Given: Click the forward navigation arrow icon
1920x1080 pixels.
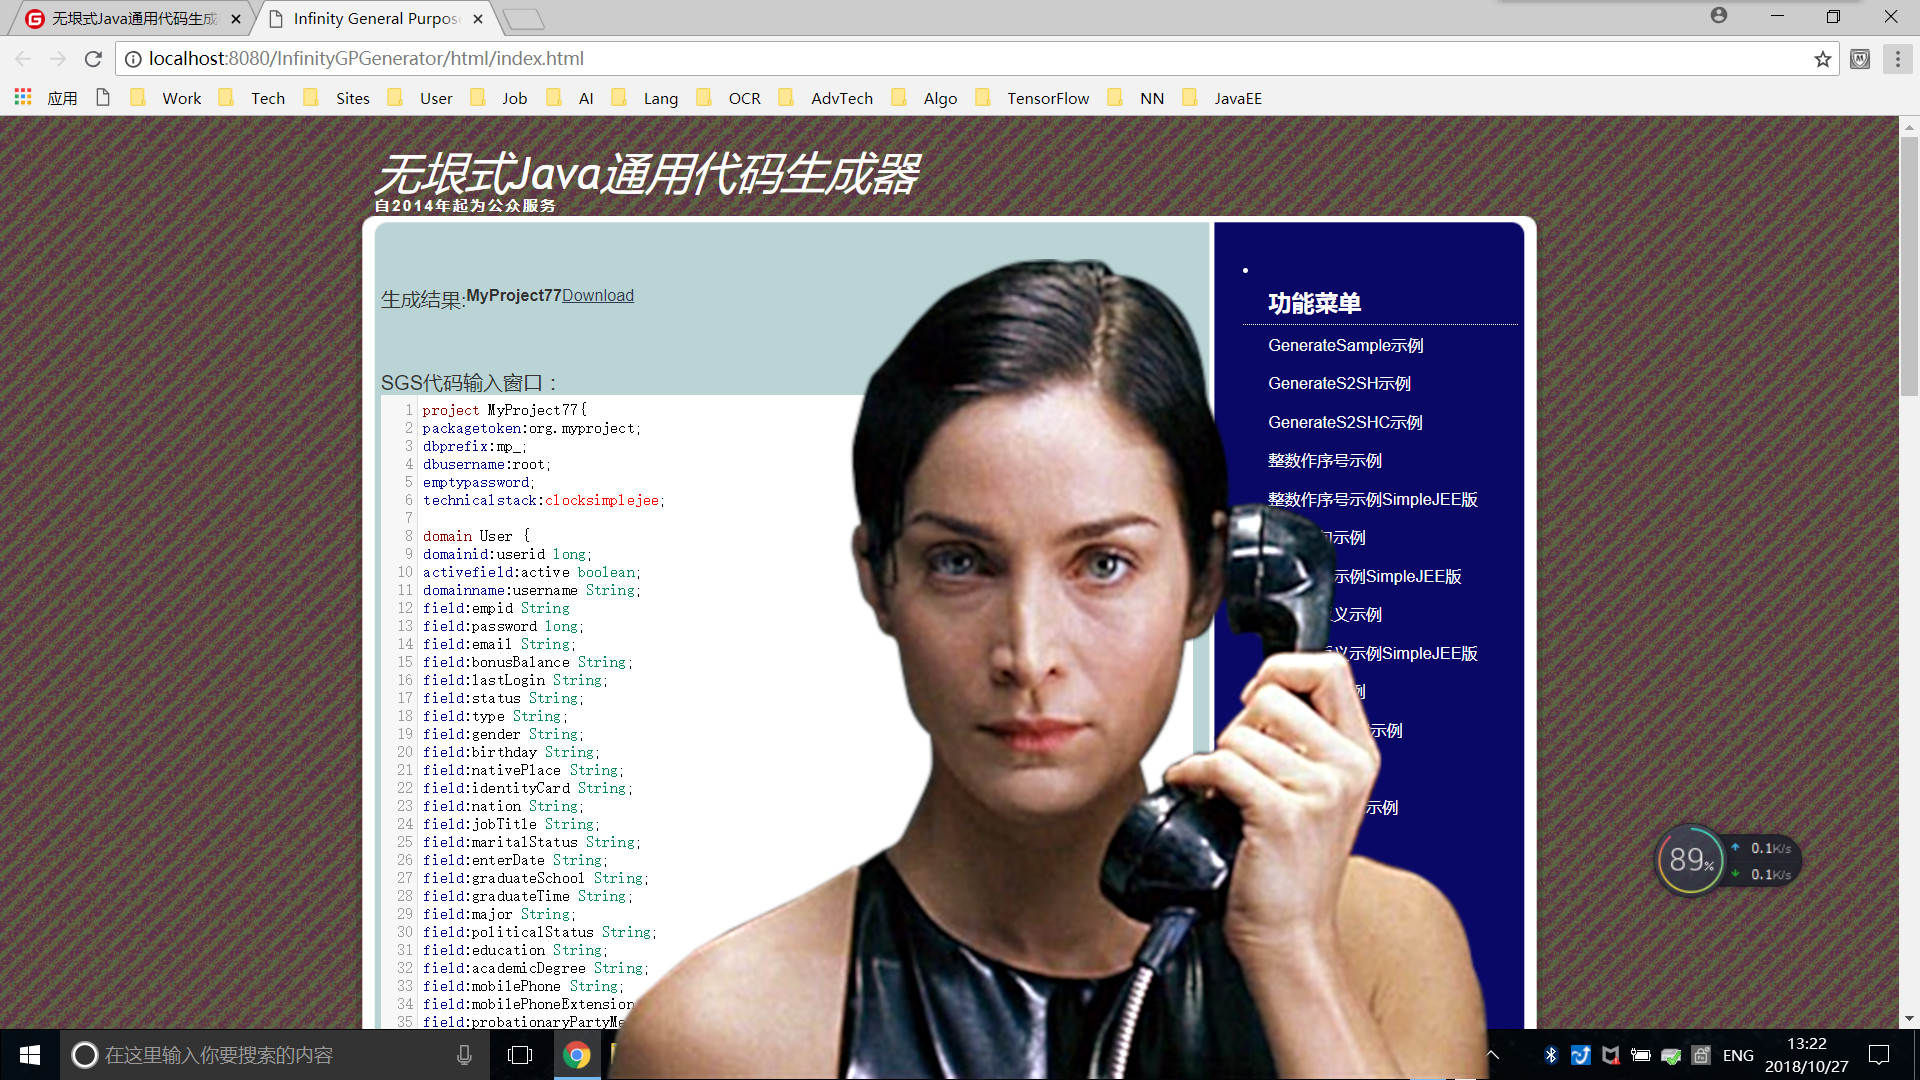Looking at the screenshot, I should (x=61, y=58).
